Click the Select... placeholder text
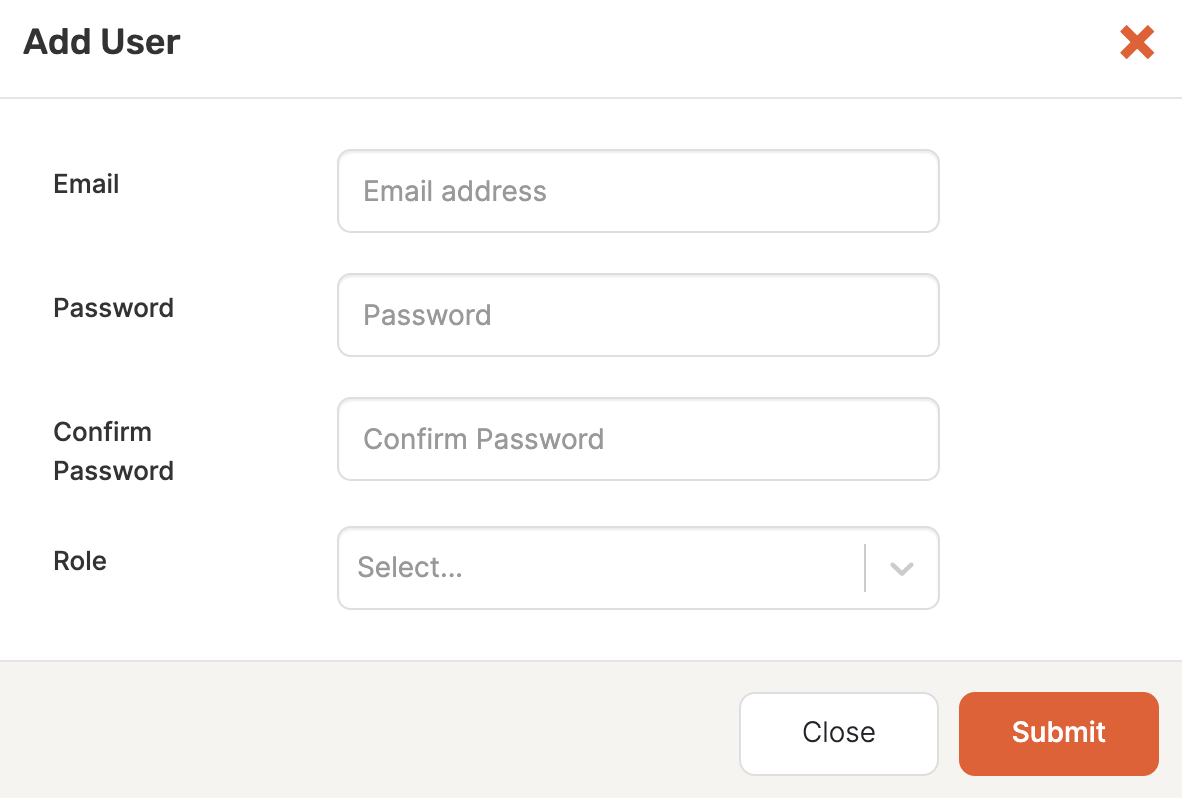Image resolution: width=1182 pixels, height=798 pixels. tap(410, 568)
